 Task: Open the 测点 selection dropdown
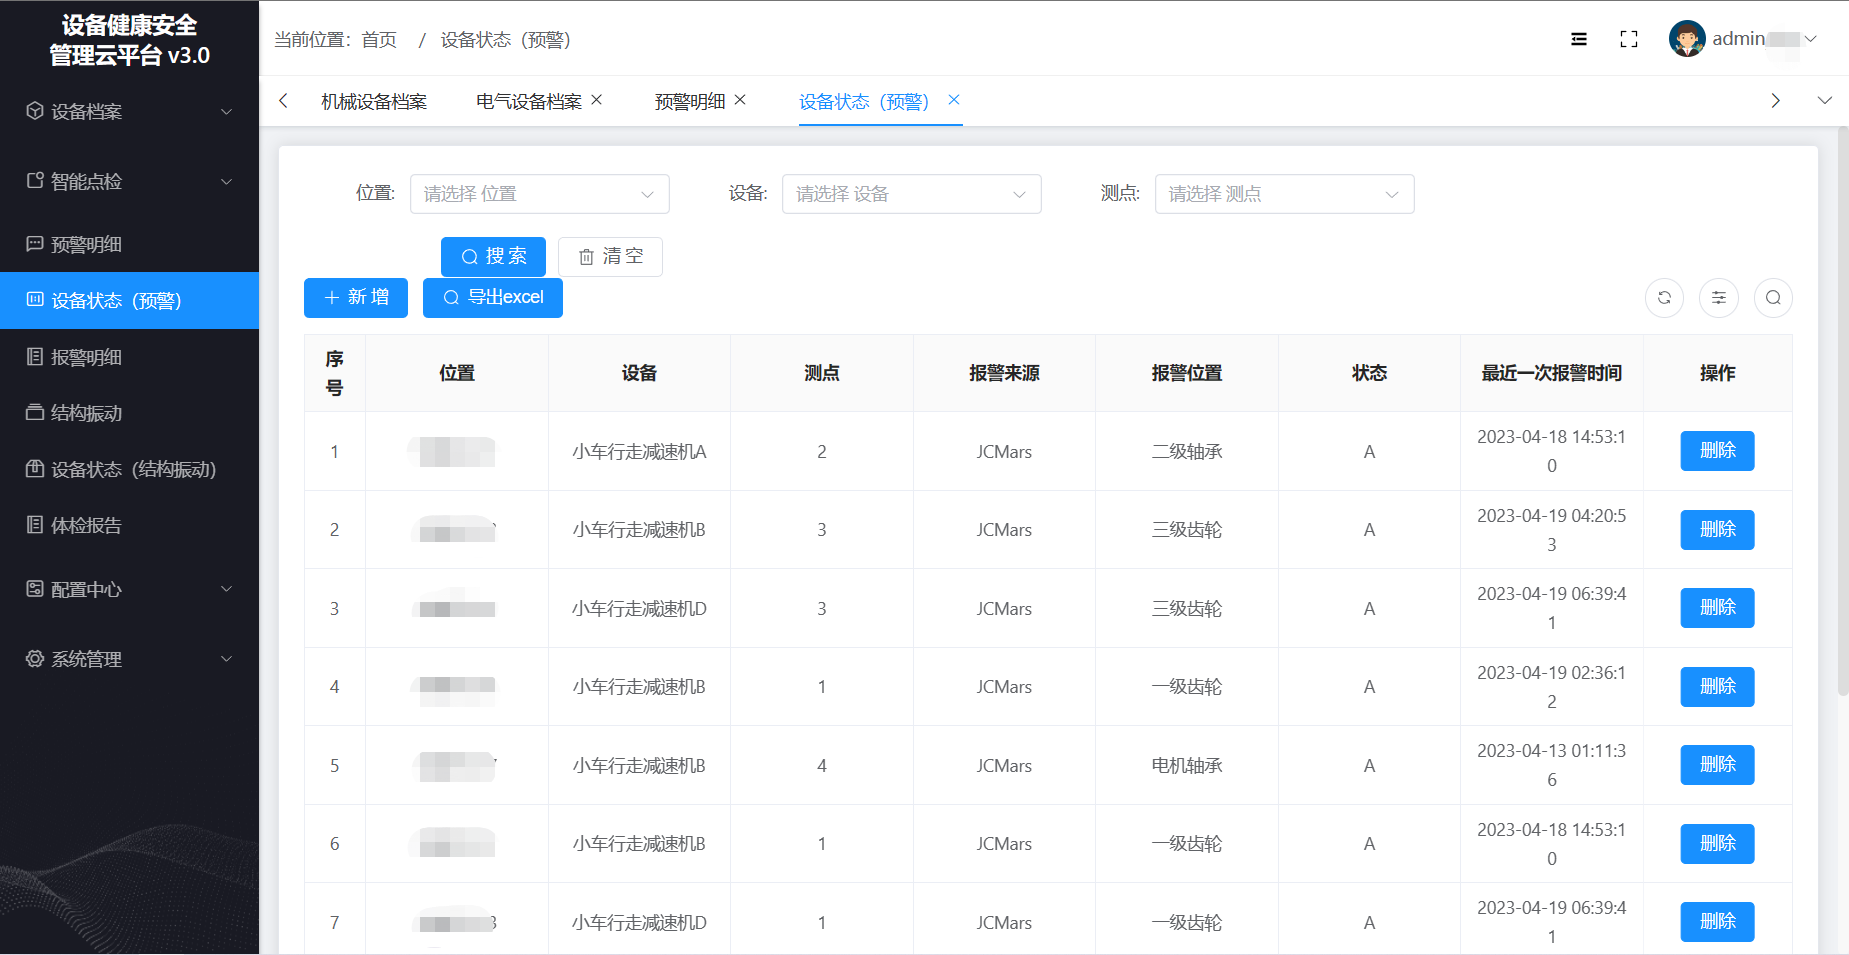tap(1284, 194)
